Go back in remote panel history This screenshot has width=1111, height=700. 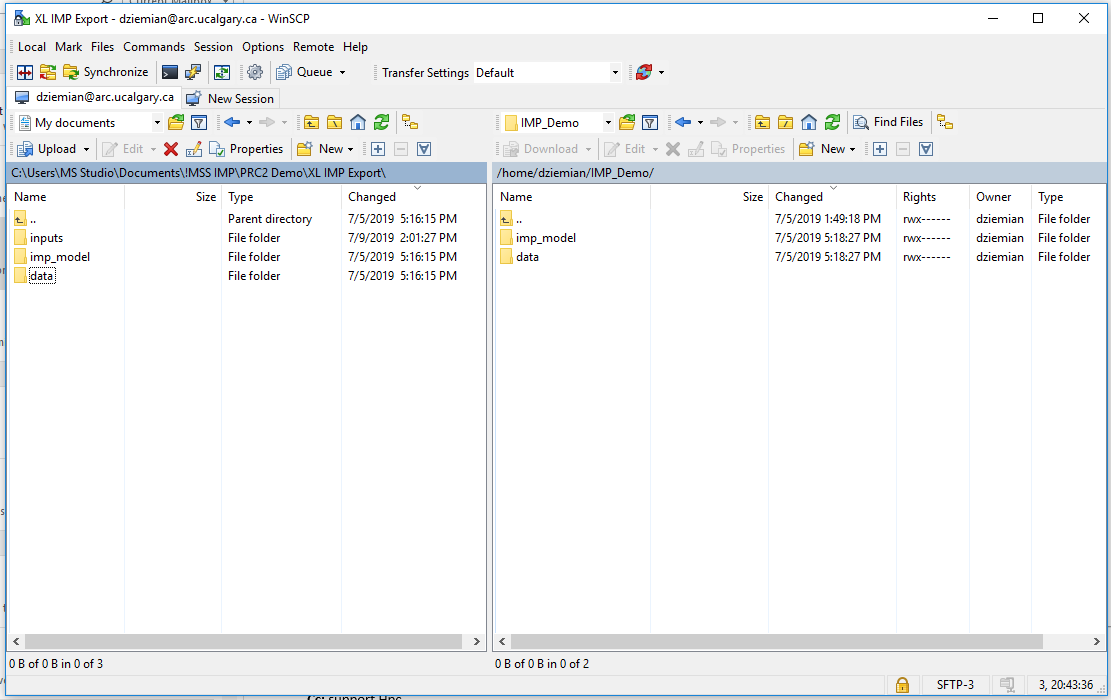[x=683, y=123]
